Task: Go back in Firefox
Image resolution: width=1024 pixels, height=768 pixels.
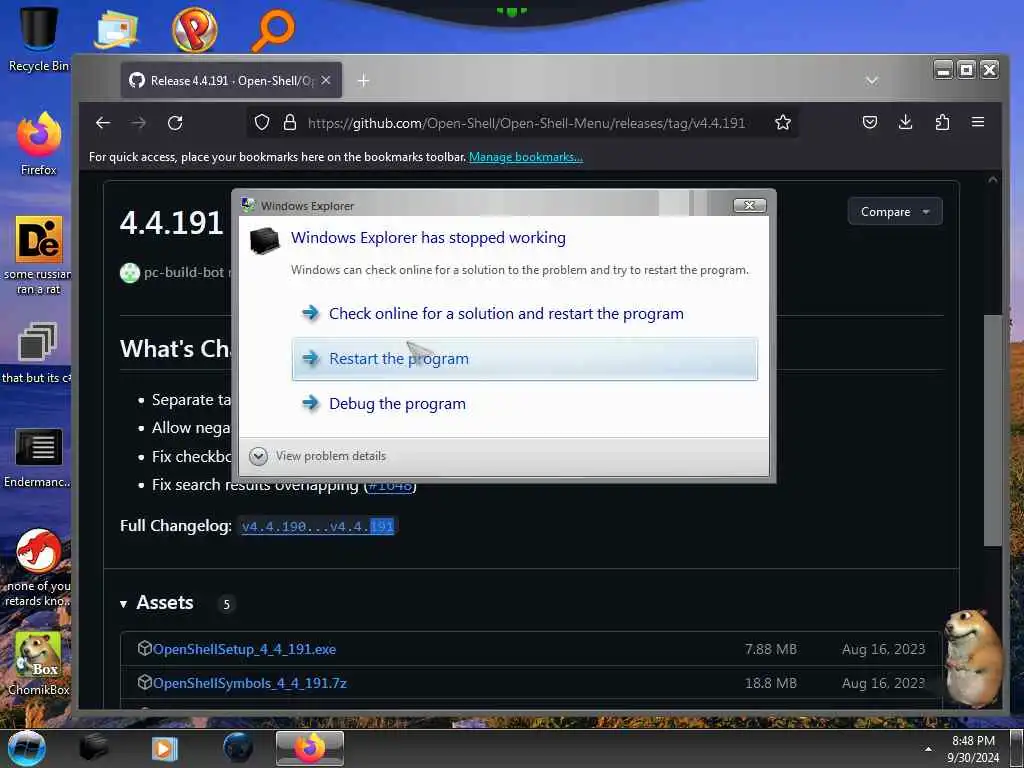Action: [x=103, y=123]
